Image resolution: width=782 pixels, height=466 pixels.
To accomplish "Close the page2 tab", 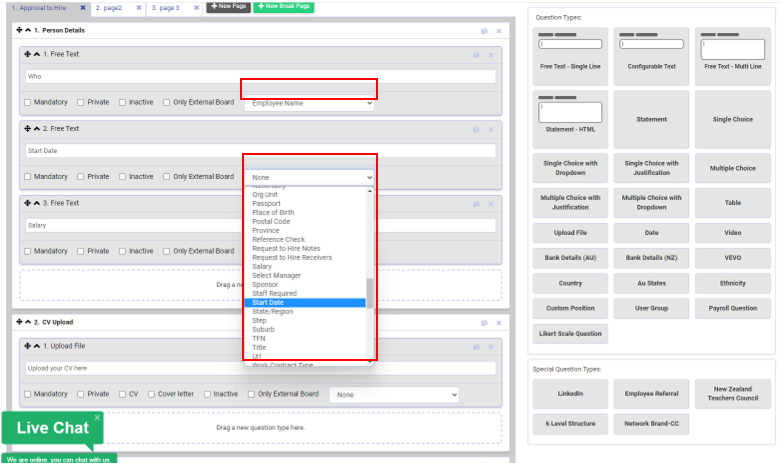I will [x=139, y=8].
